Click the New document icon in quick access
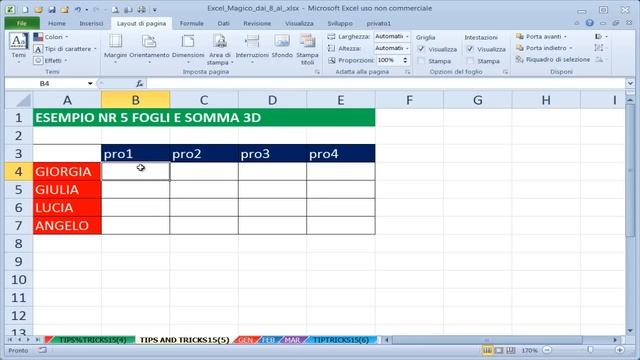640x360 pixels. 25,9
